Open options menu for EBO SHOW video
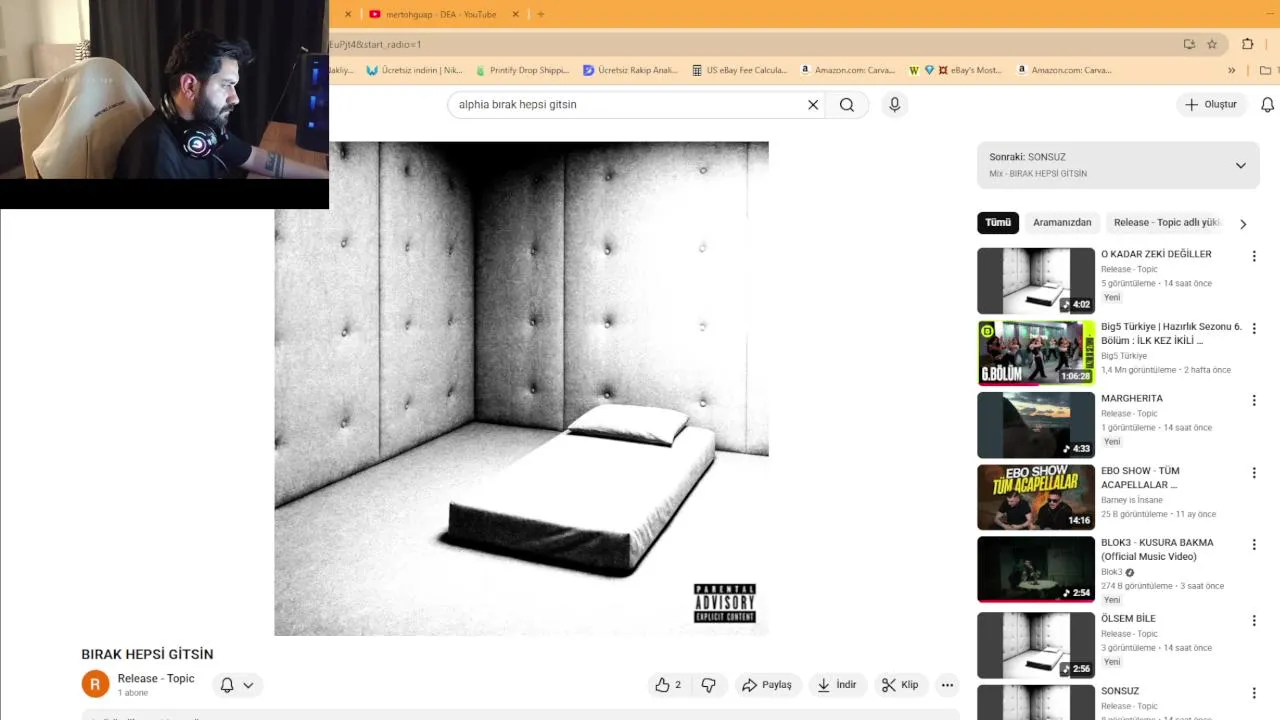Viewport: 1280px width, 720px height. point(1254,473)
